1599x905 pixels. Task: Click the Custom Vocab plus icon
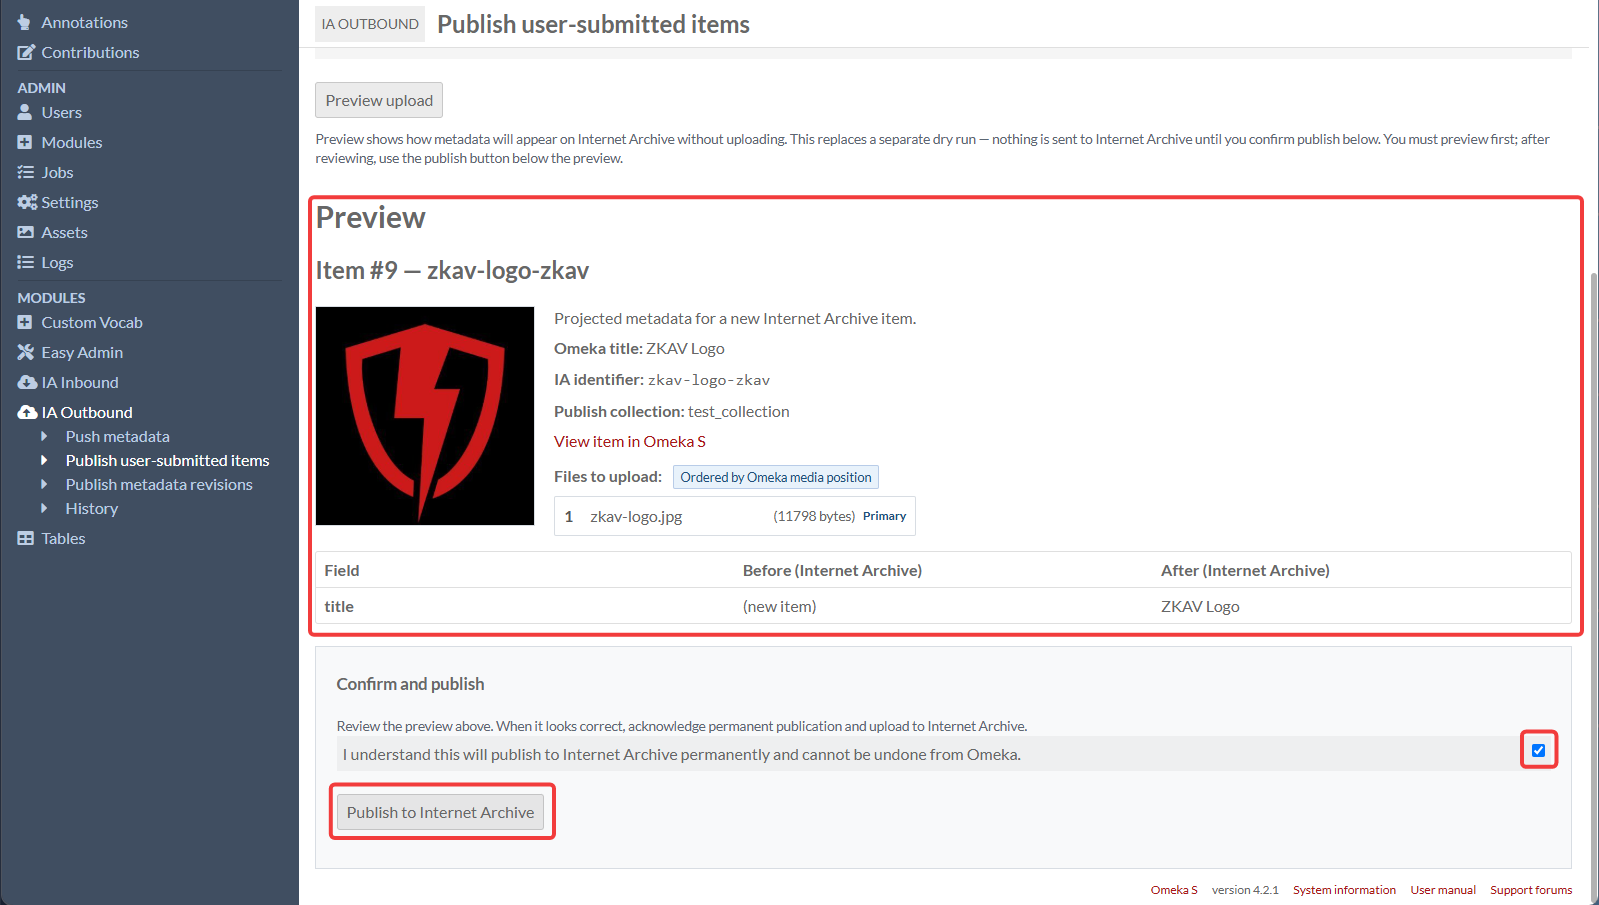[25, 322]
